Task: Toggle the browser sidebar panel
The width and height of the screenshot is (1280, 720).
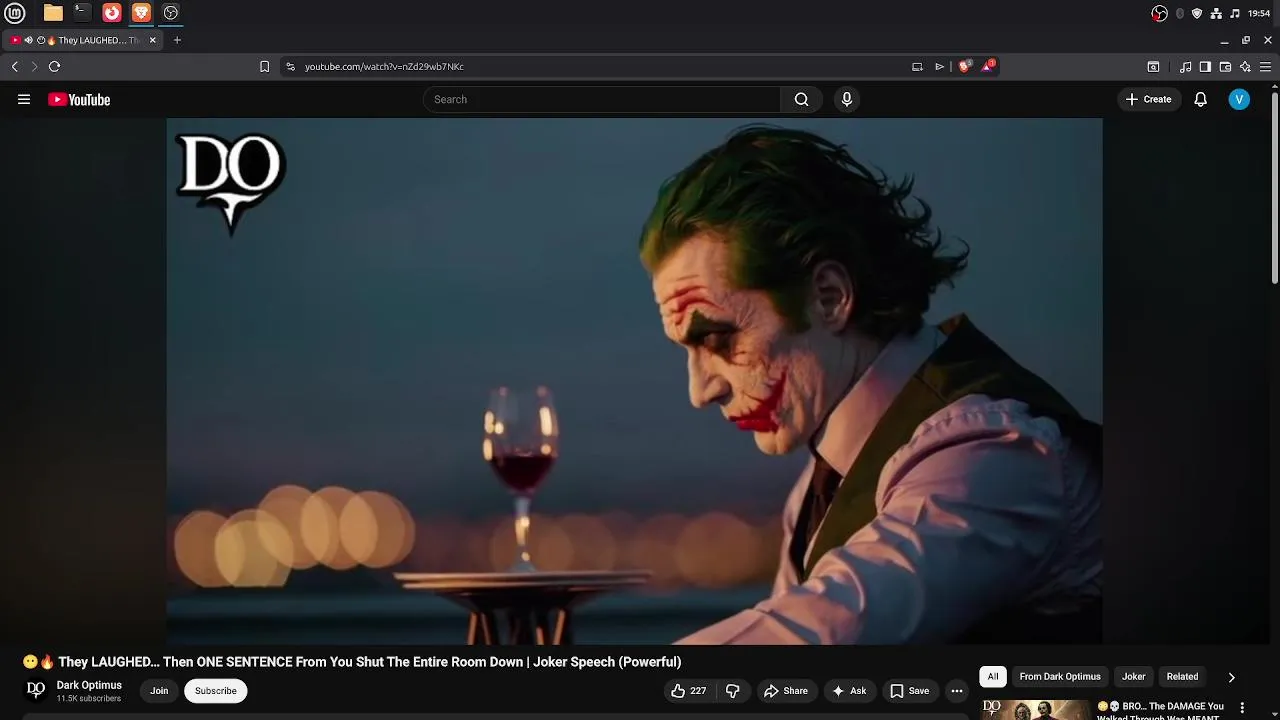Action: [1205, 67]
